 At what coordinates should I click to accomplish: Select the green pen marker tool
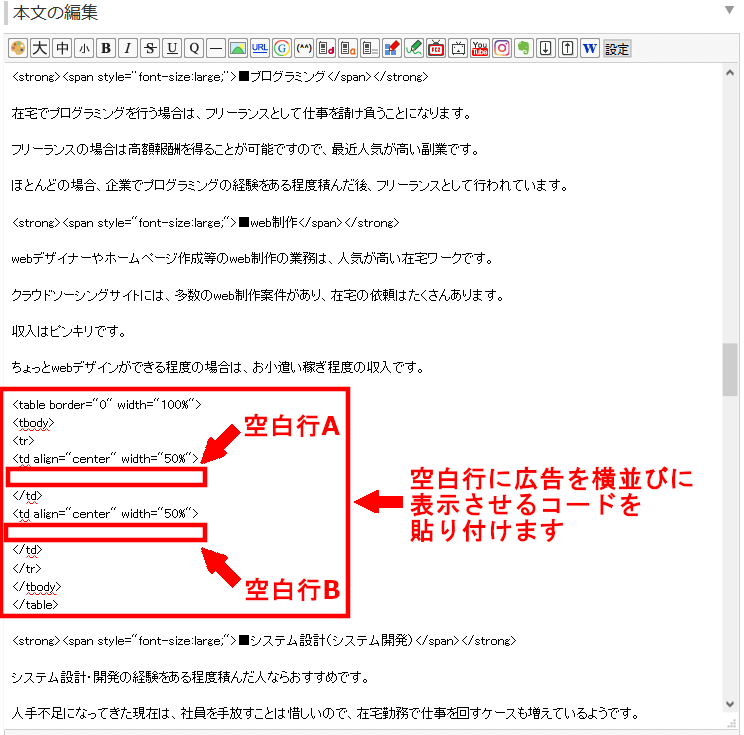click(x=414, y=48)
